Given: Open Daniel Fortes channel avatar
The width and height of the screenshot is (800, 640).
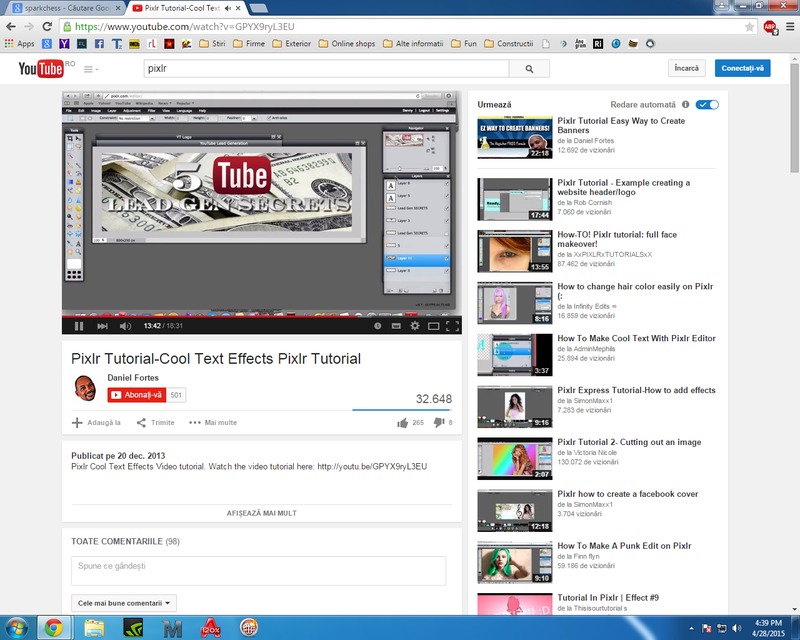Looking at the screenshot, I should coord(85,388).
